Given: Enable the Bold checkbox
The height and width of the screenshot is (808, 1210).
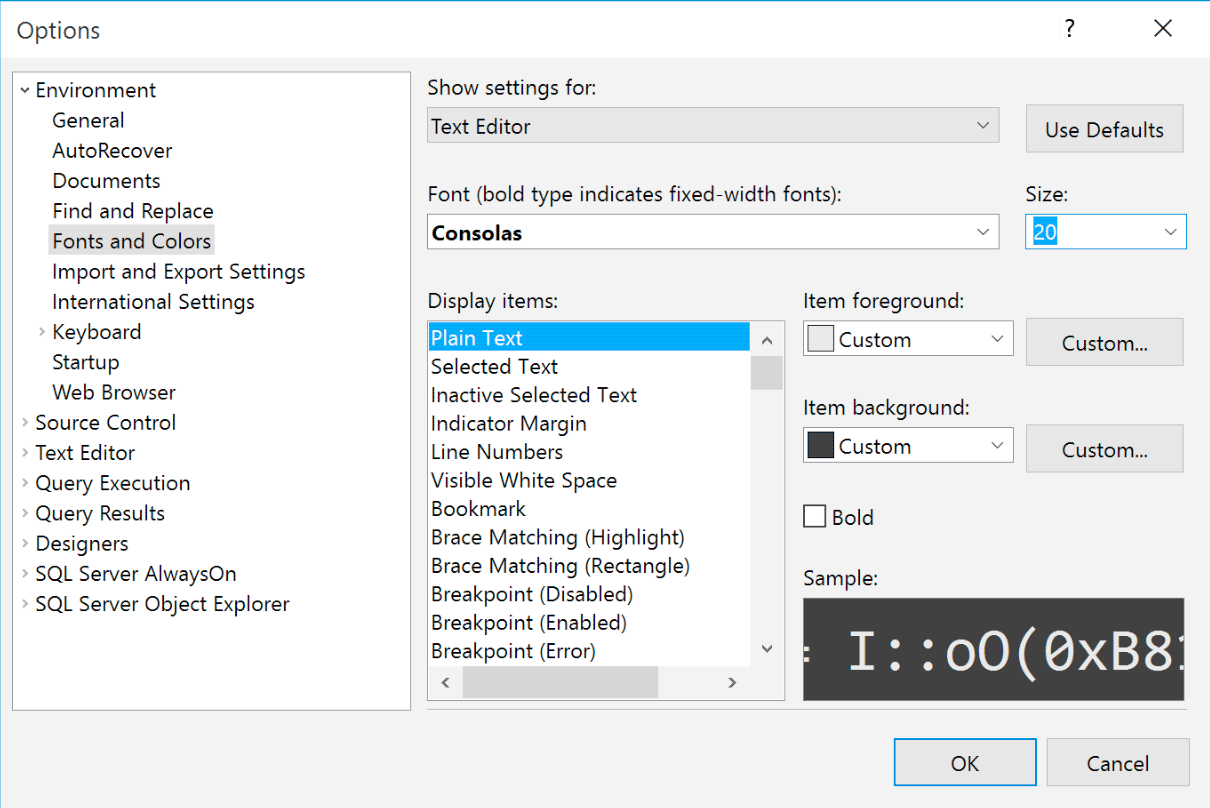Looking at the screenshot, I should [815, 517].
